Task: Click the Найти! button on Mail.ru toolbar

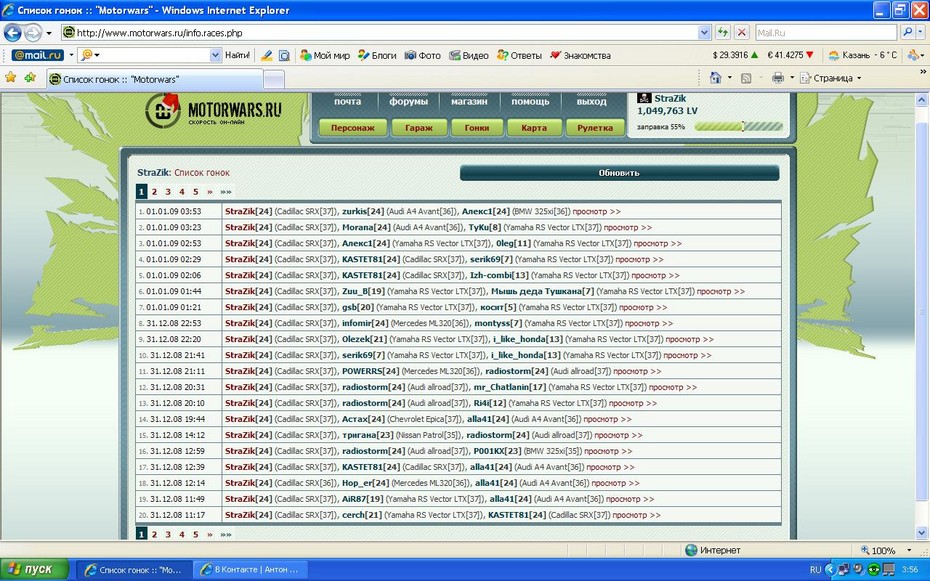Action: tap(237, 55)
